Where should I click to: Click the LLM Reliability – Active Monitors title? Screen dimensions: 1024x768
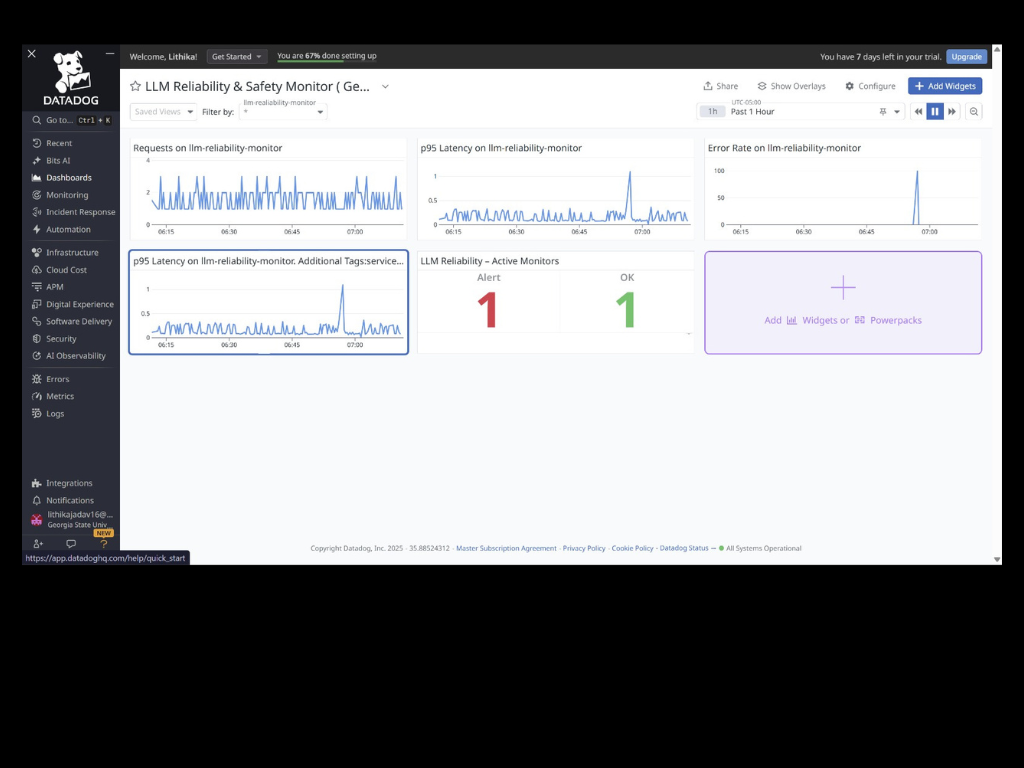[490, 261]
